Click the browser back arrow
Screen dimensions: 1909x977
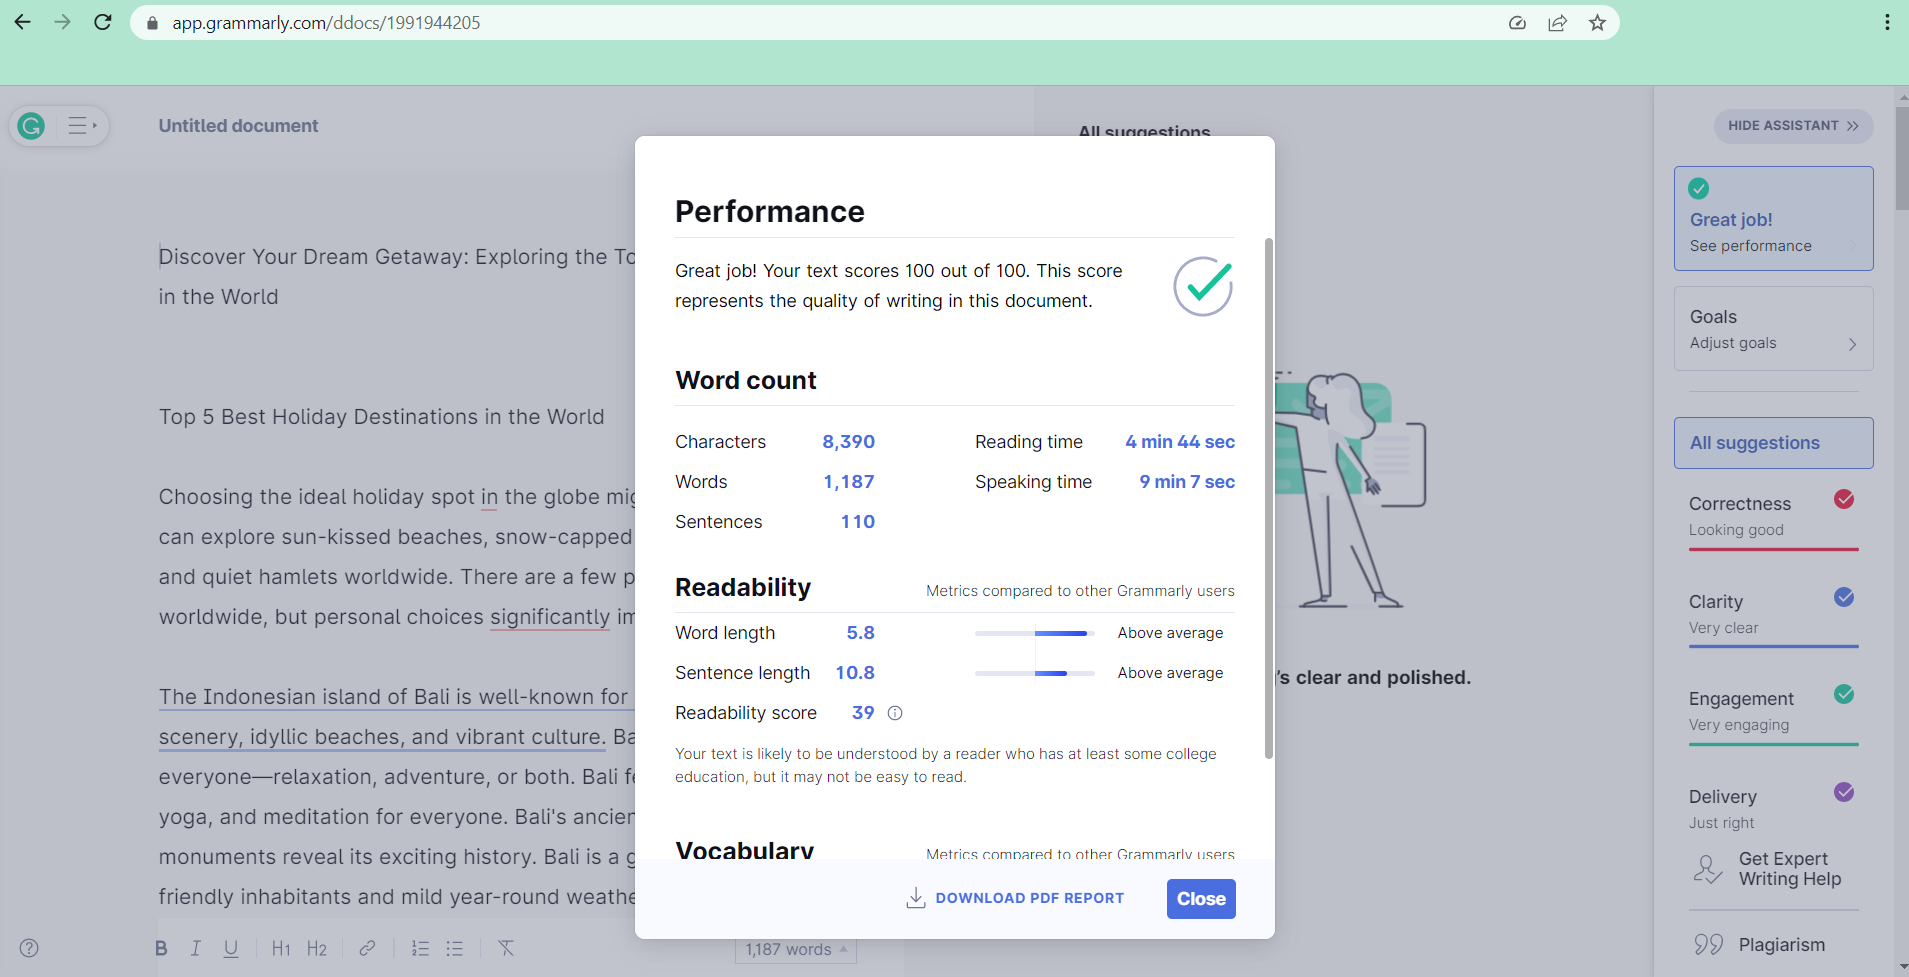pos(22,22)
